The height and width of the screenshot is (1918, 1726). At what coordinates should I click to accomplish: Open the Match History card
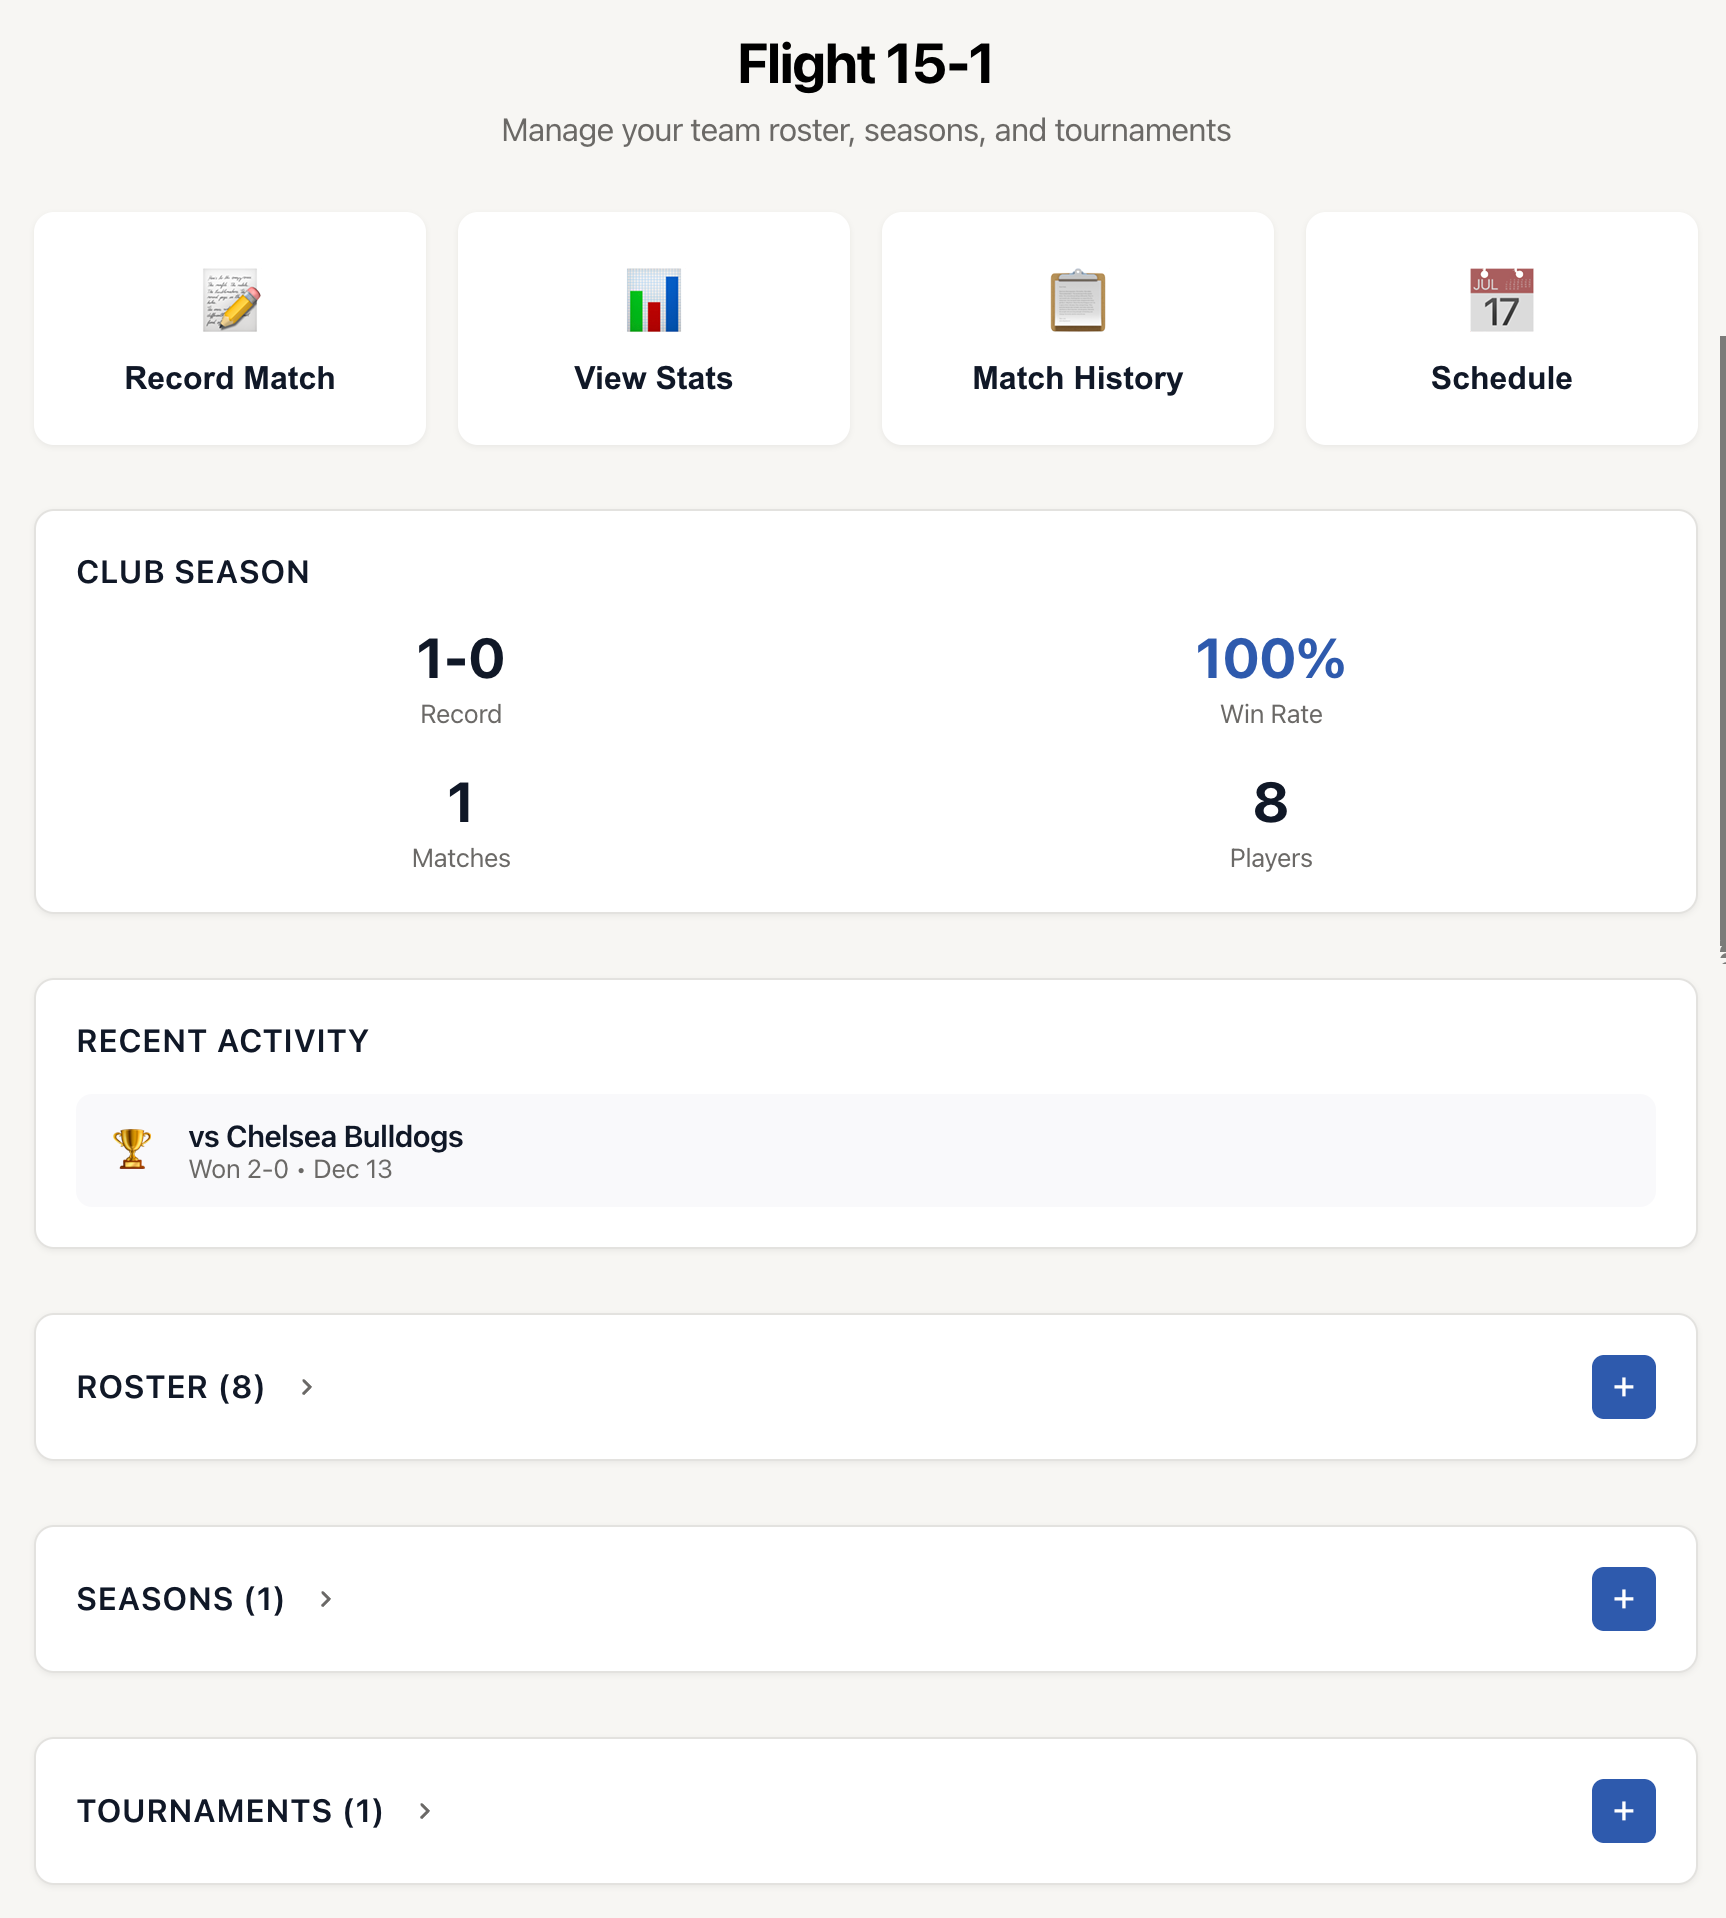point(1077,328)
